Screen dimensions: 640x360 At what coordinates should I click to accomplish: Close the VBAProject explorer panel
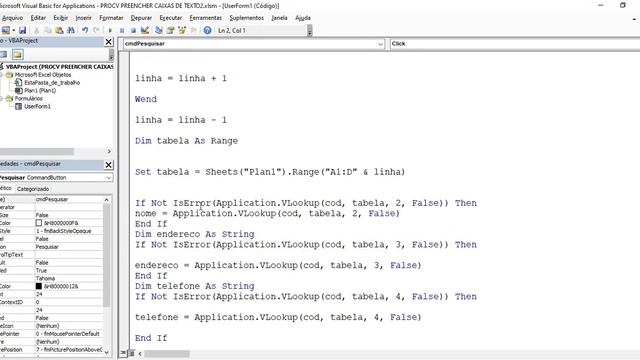click(x=109, y=42)
